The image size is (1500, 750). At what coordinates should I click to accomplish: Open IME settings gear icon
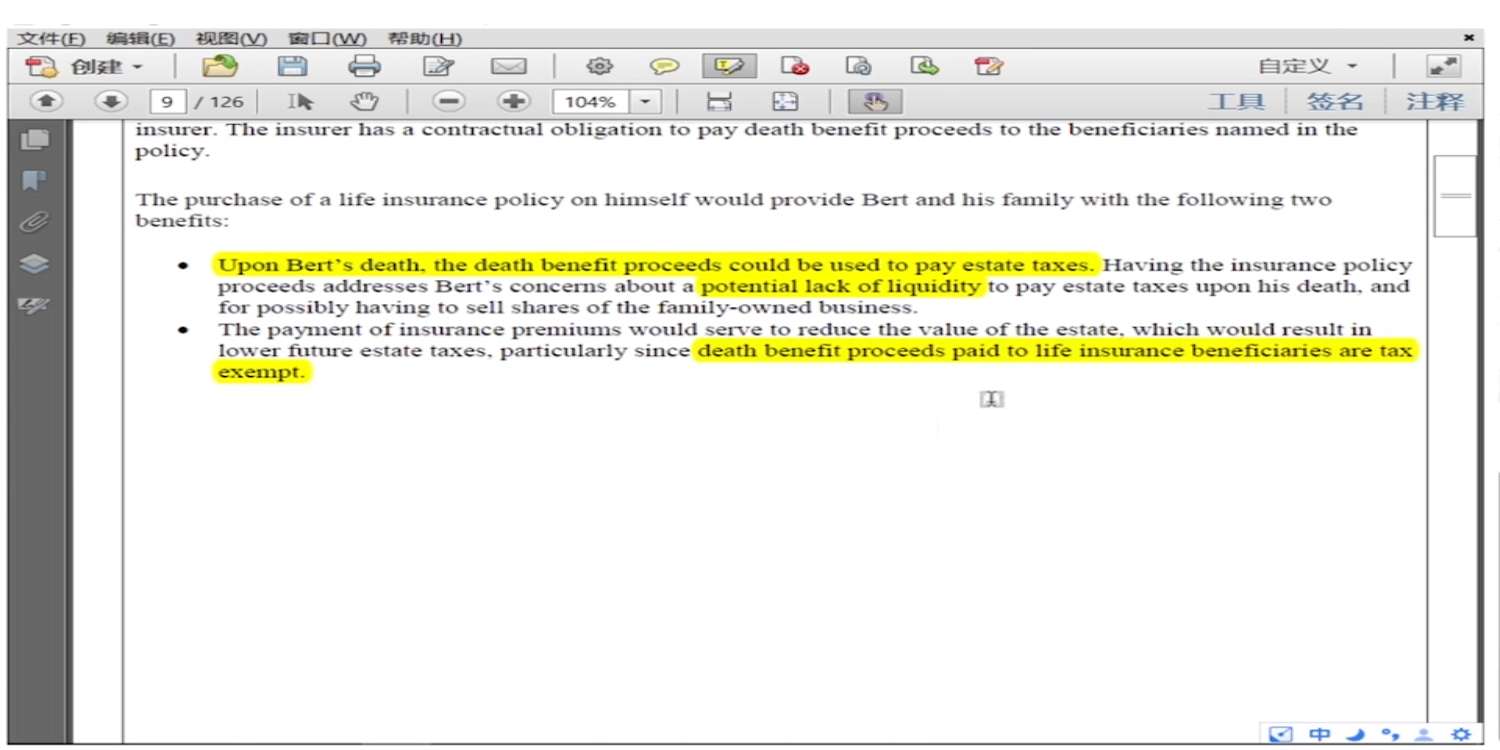pyautogui.click(x=1461, y=735)
